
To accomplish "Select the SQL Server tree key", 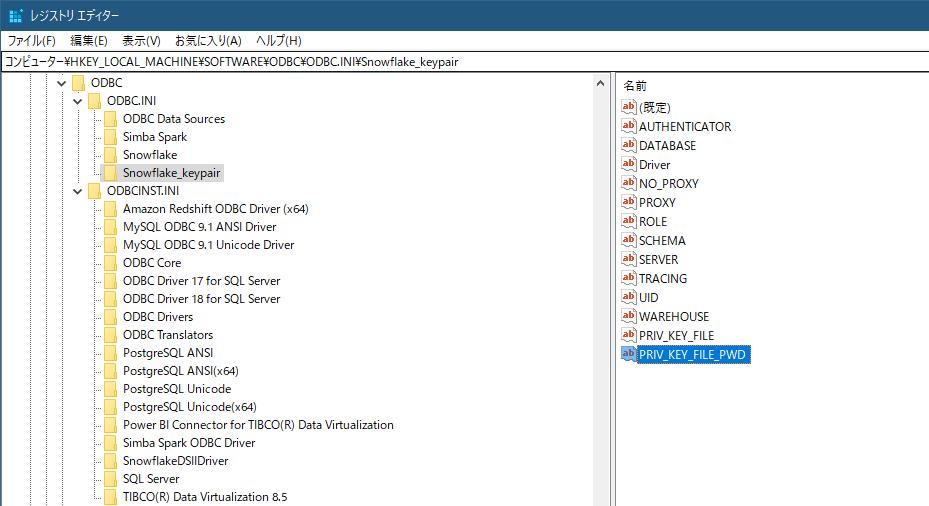I will pos(150,479).
